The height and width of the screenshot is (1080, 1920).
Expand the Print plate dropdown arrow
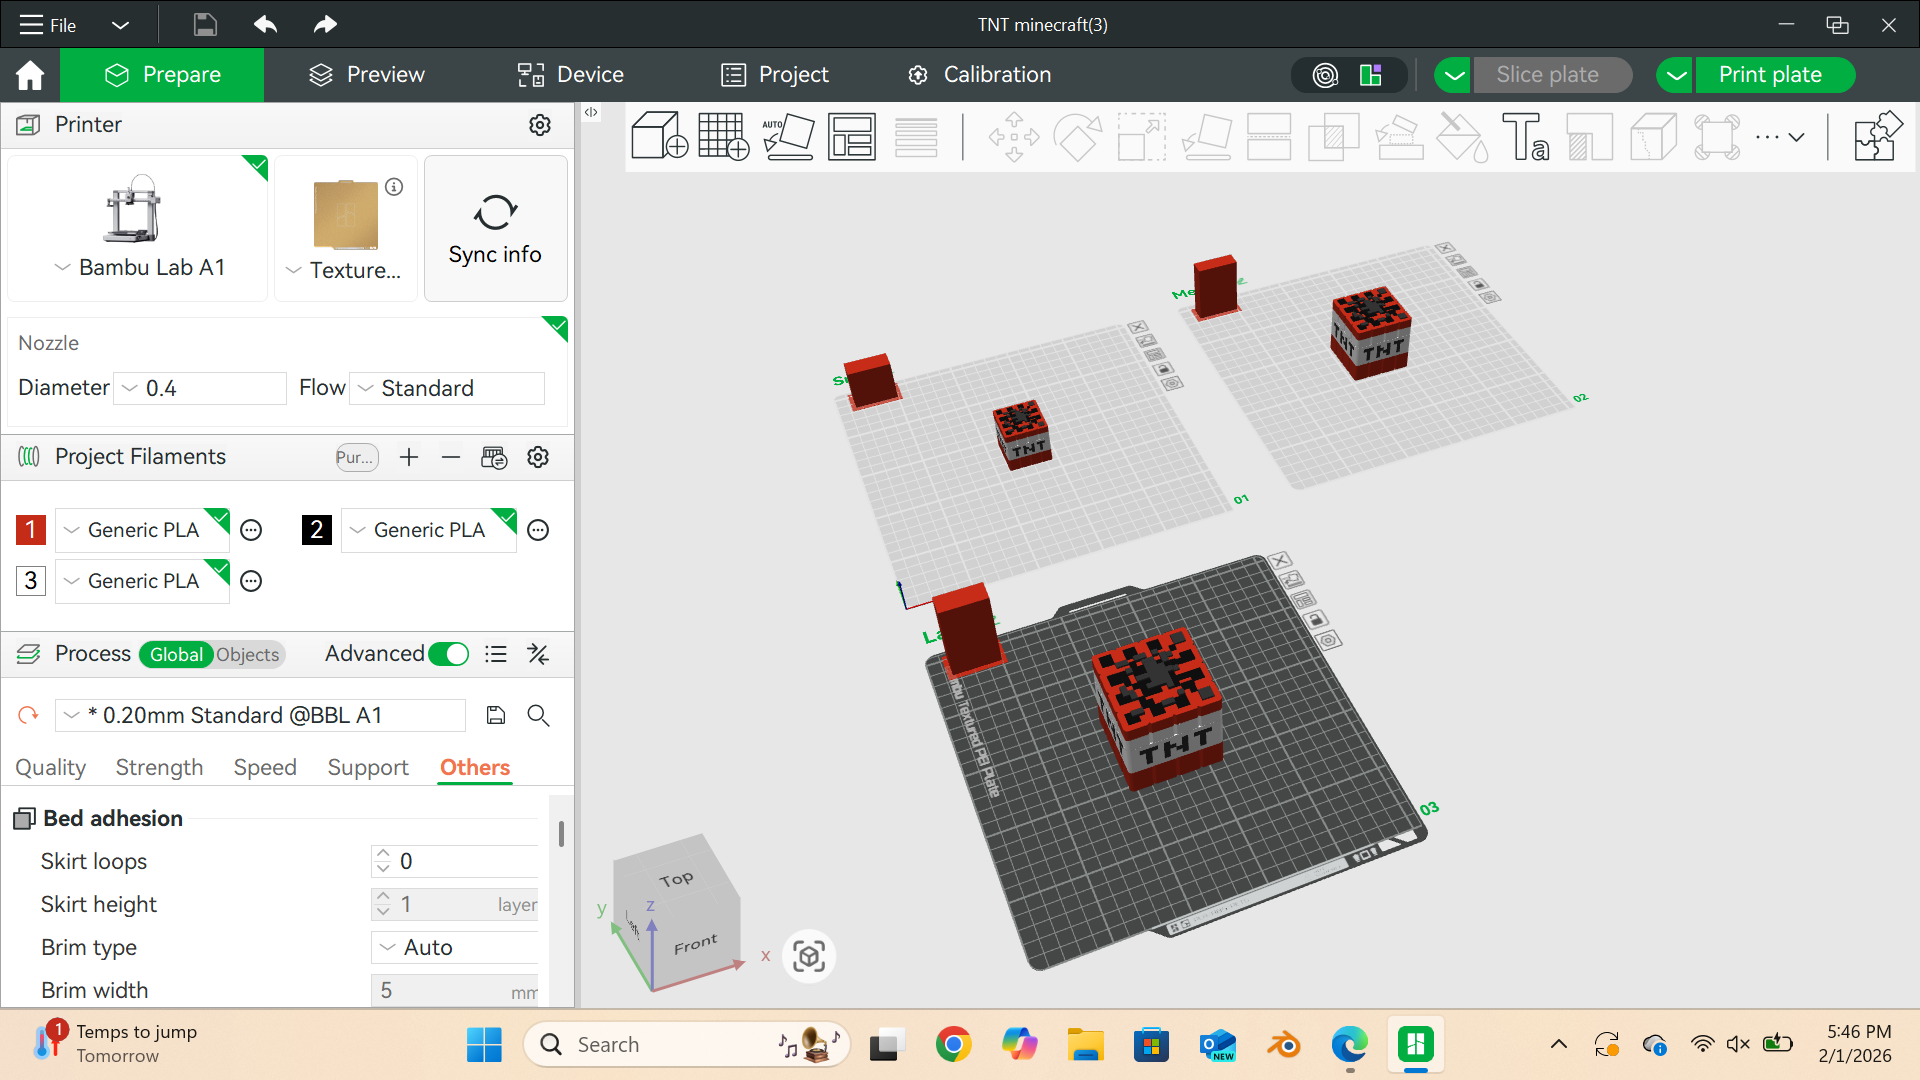(1676, 75)
